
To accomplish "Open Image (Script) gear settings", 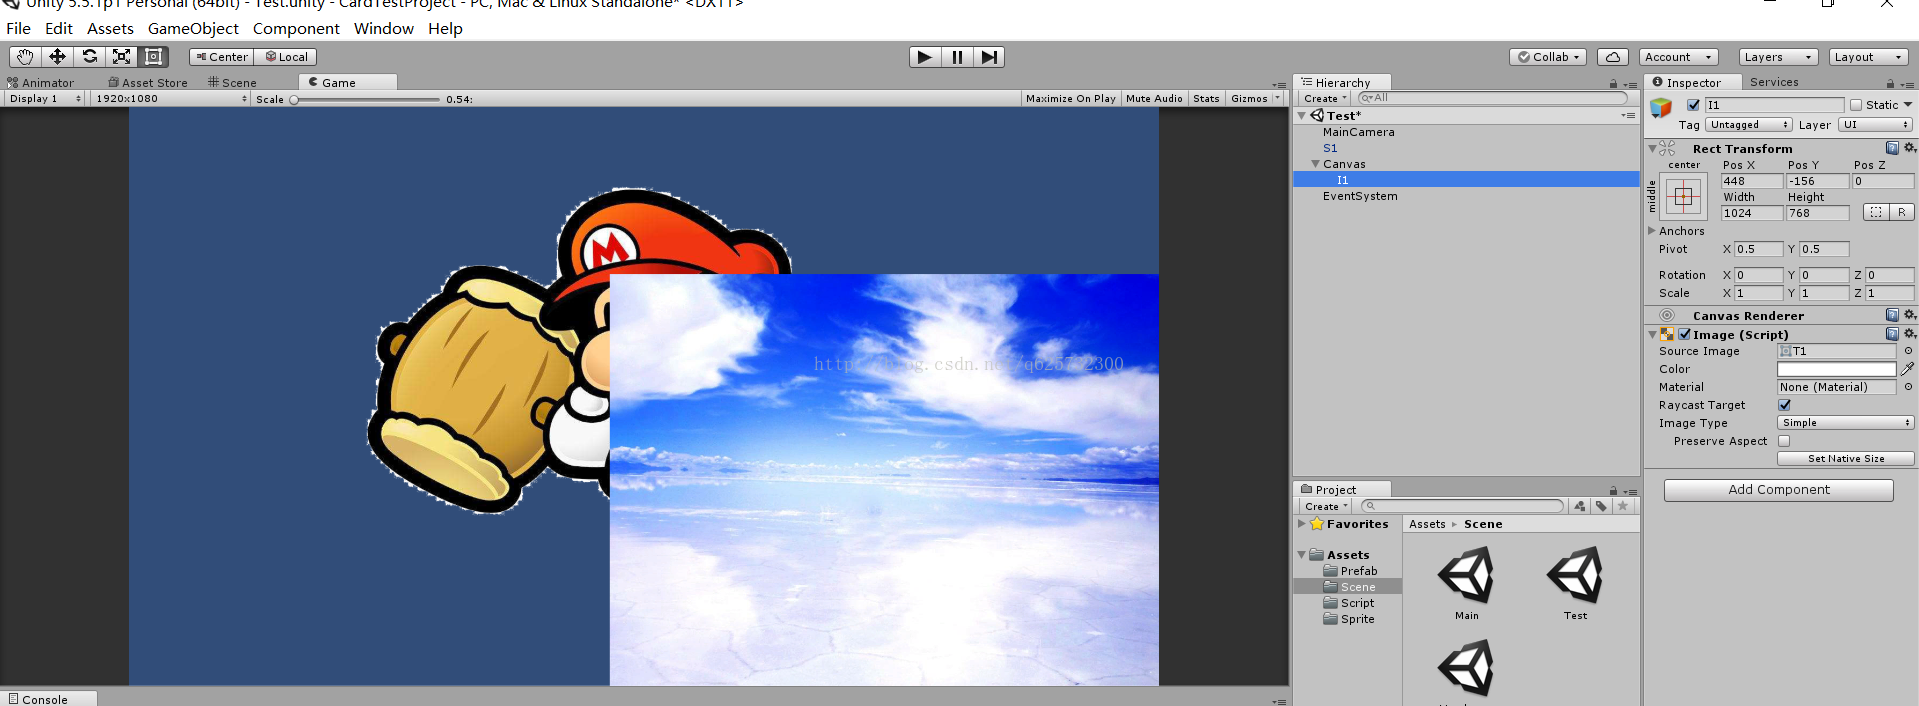I will click(x=1910, y=334).
